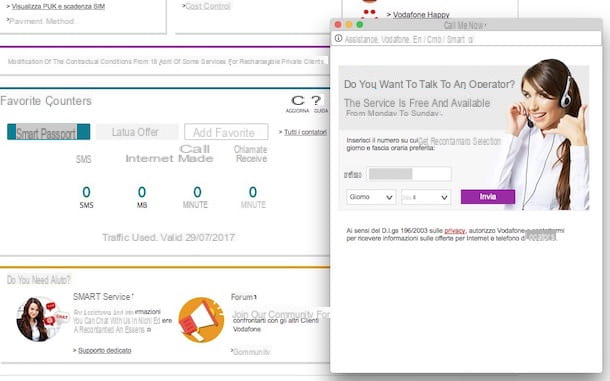Open Visualizza PUK e scadenza SIM link
The image size is (610, 381).
pos(58,6)
